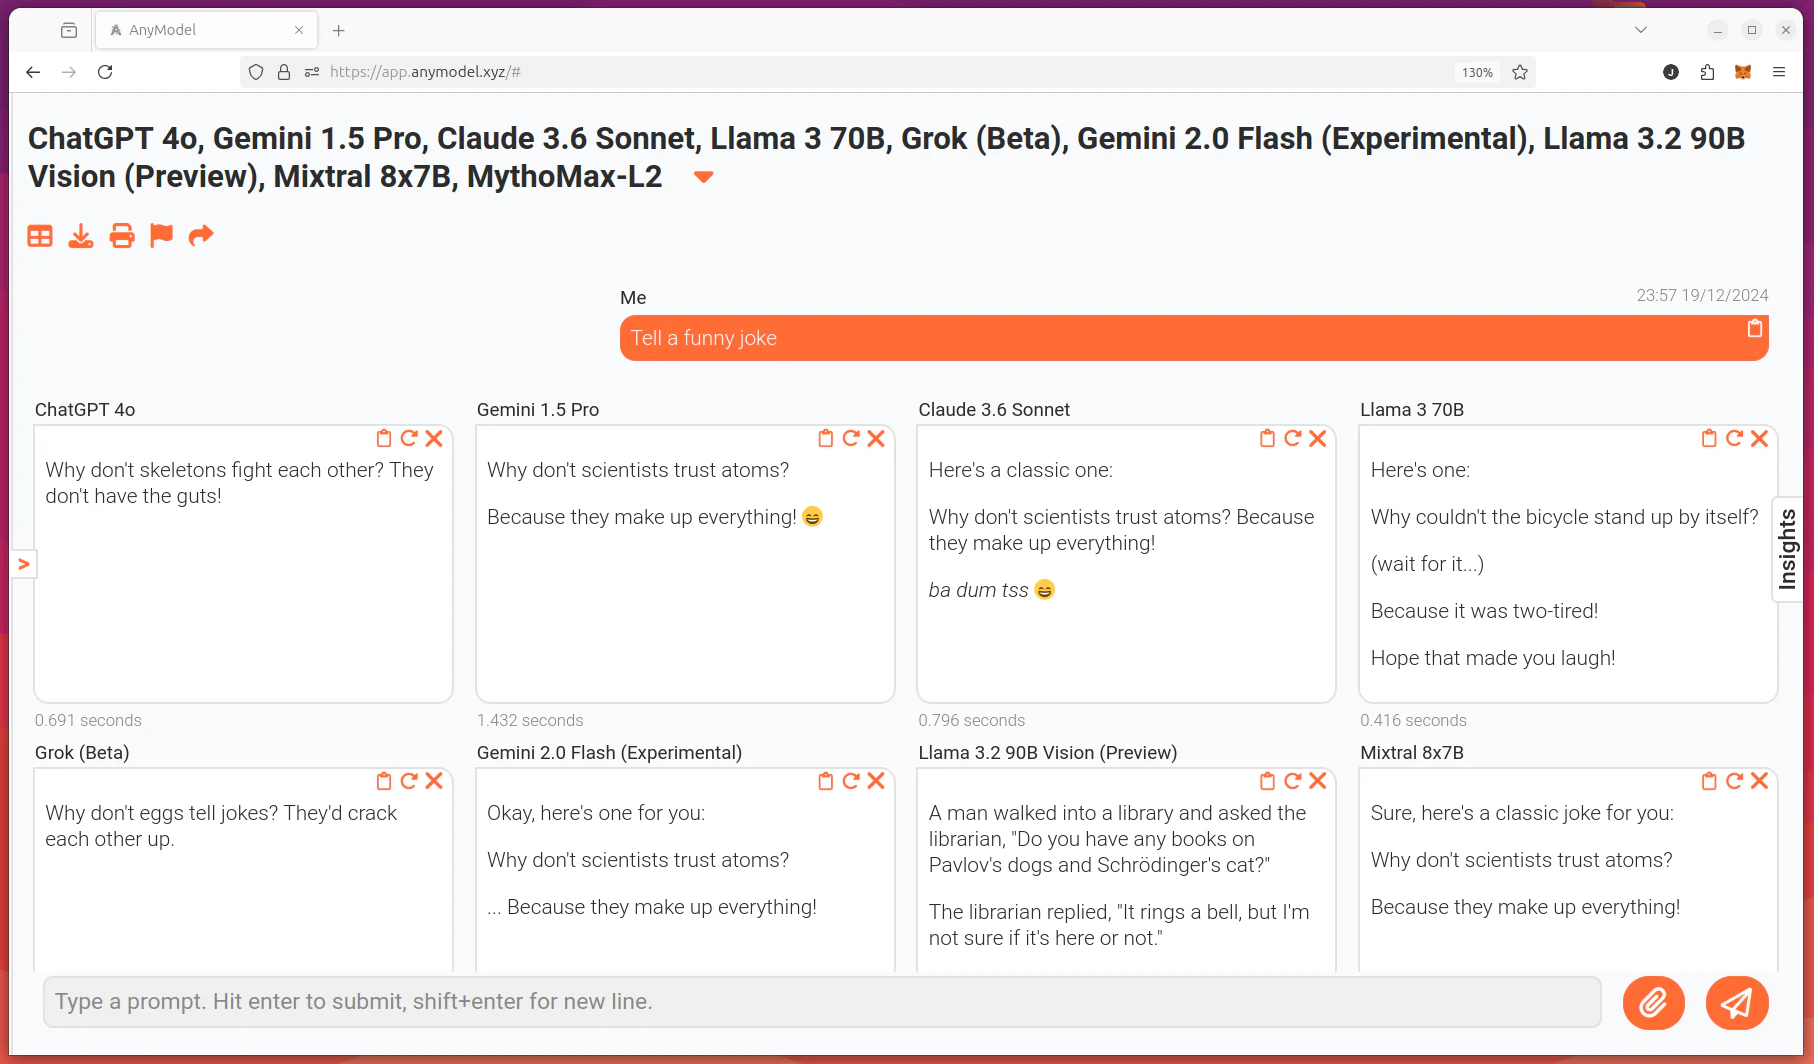Remove the Claude 3.6 Sonnet response panel
The image size is (1814, 1064).
(x=1318, y=439)
